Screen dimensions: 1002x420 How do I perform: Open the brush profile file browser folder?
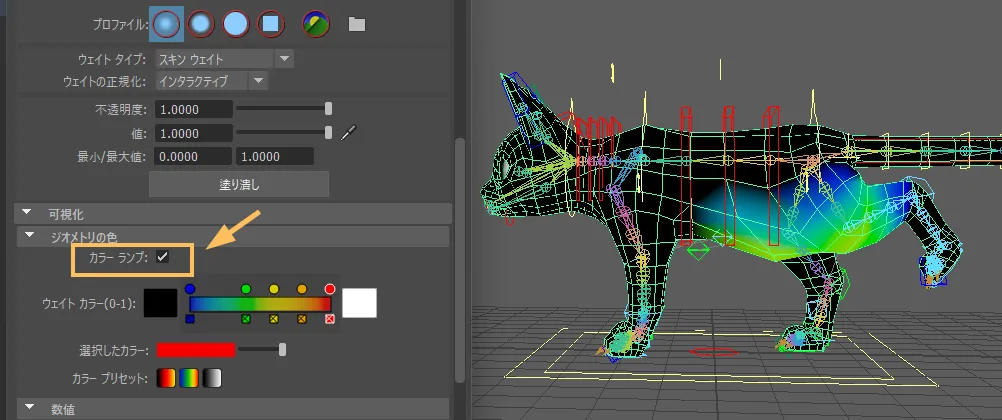coord(356,24)
